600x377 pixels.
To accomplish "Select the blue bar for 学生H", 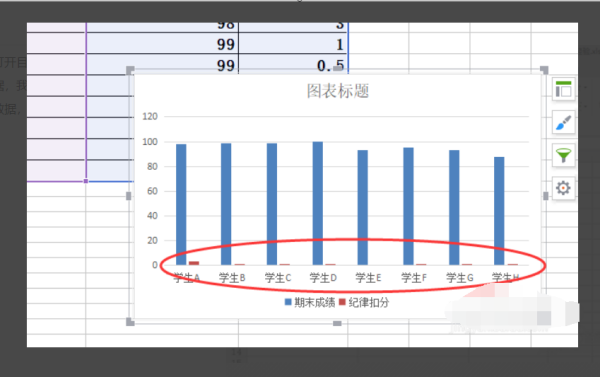I will click(499, 211).
